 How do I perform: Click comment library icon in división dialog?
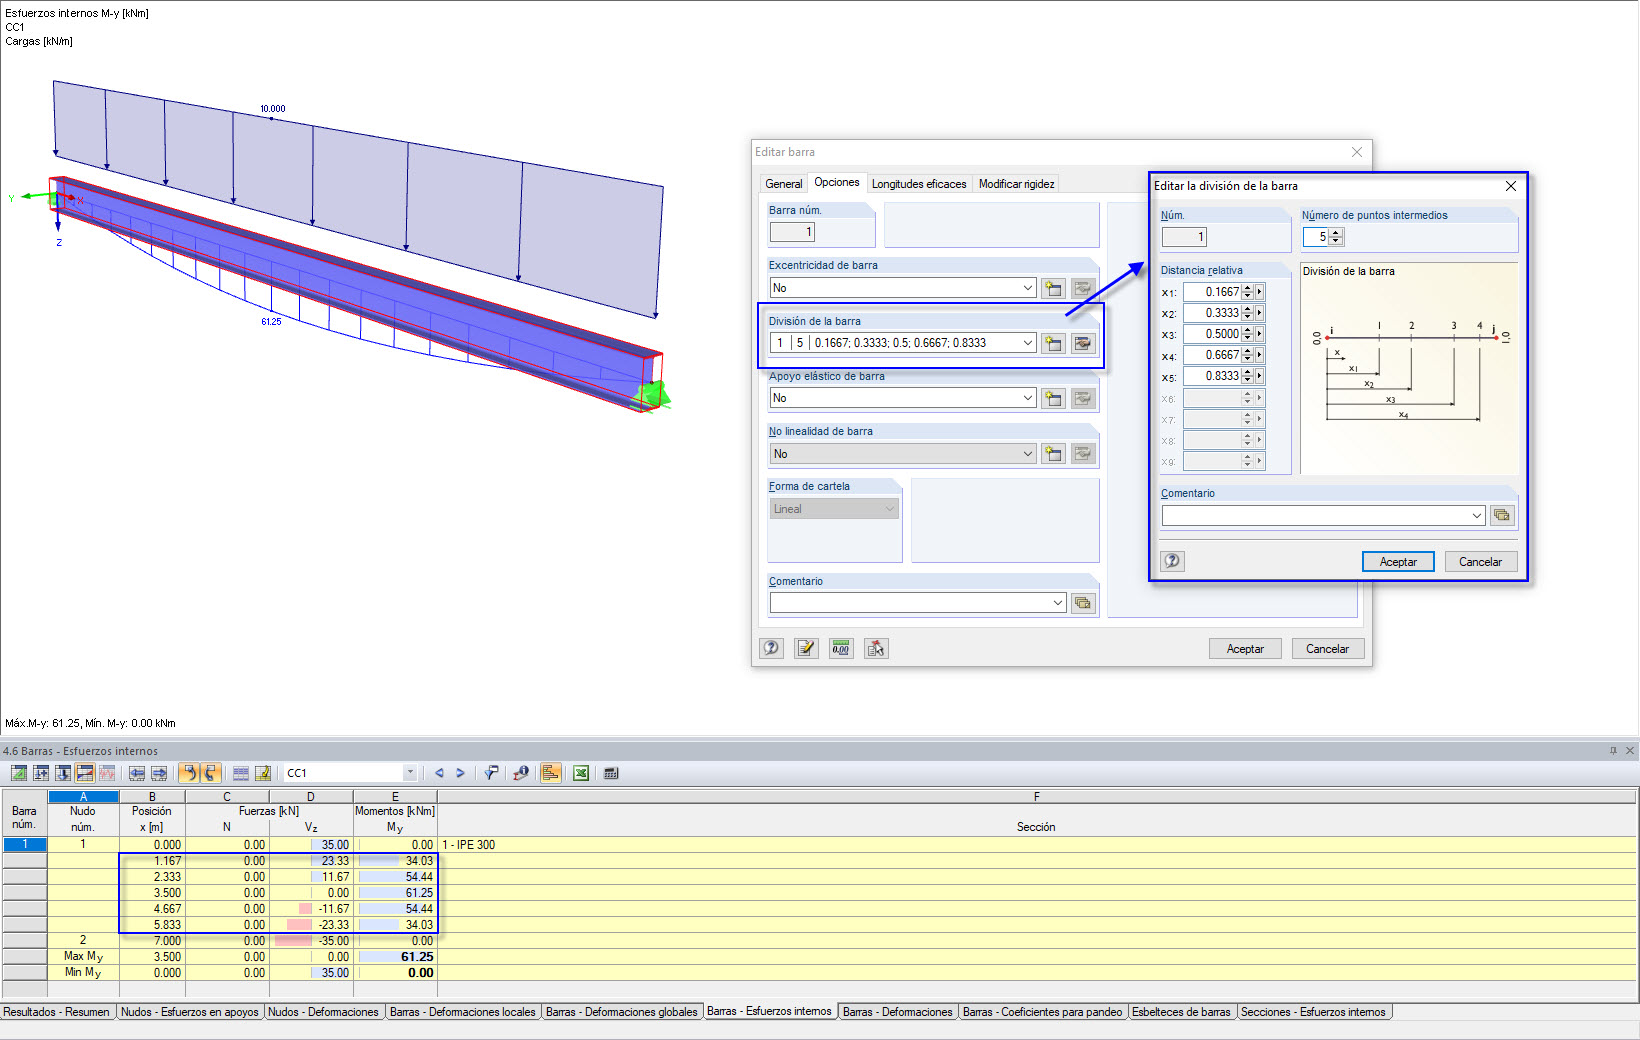(1501, 515)
